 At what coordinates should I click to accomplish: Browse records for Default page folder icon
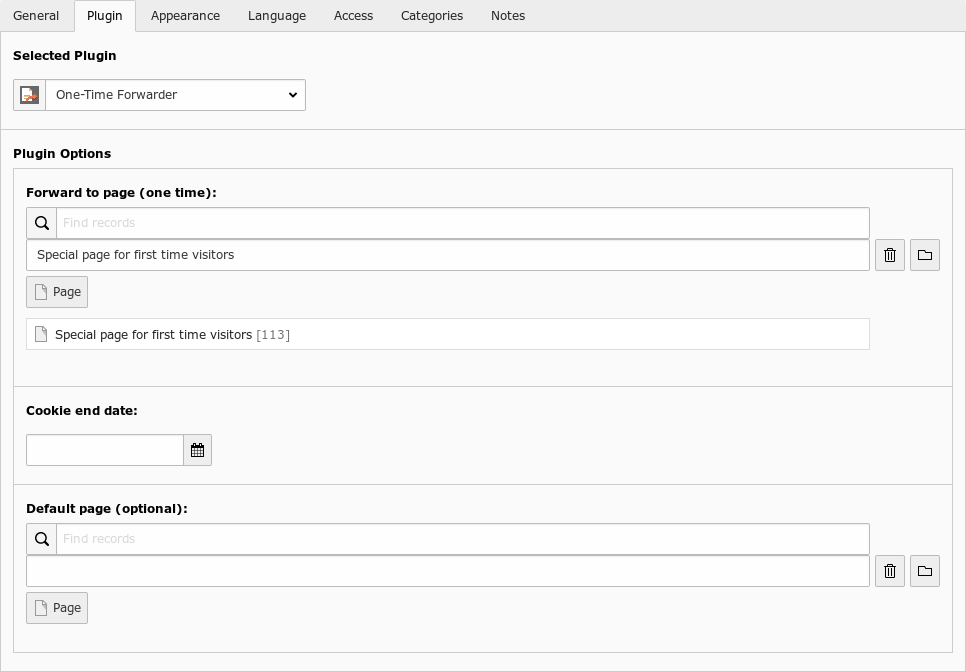click(x=925, y=571)
